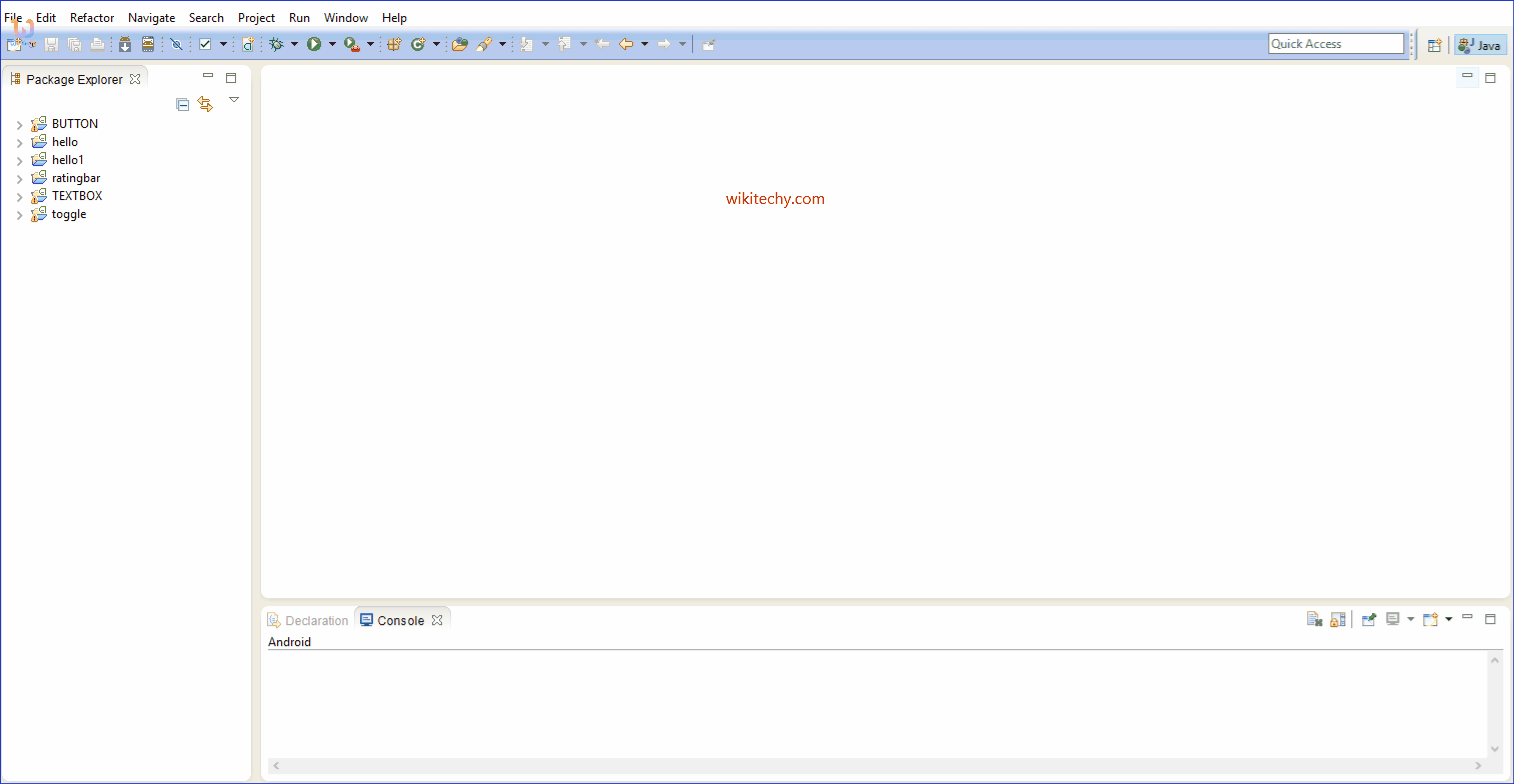
Task: Click inside the Quick Access field
Action: (1336, 43)
